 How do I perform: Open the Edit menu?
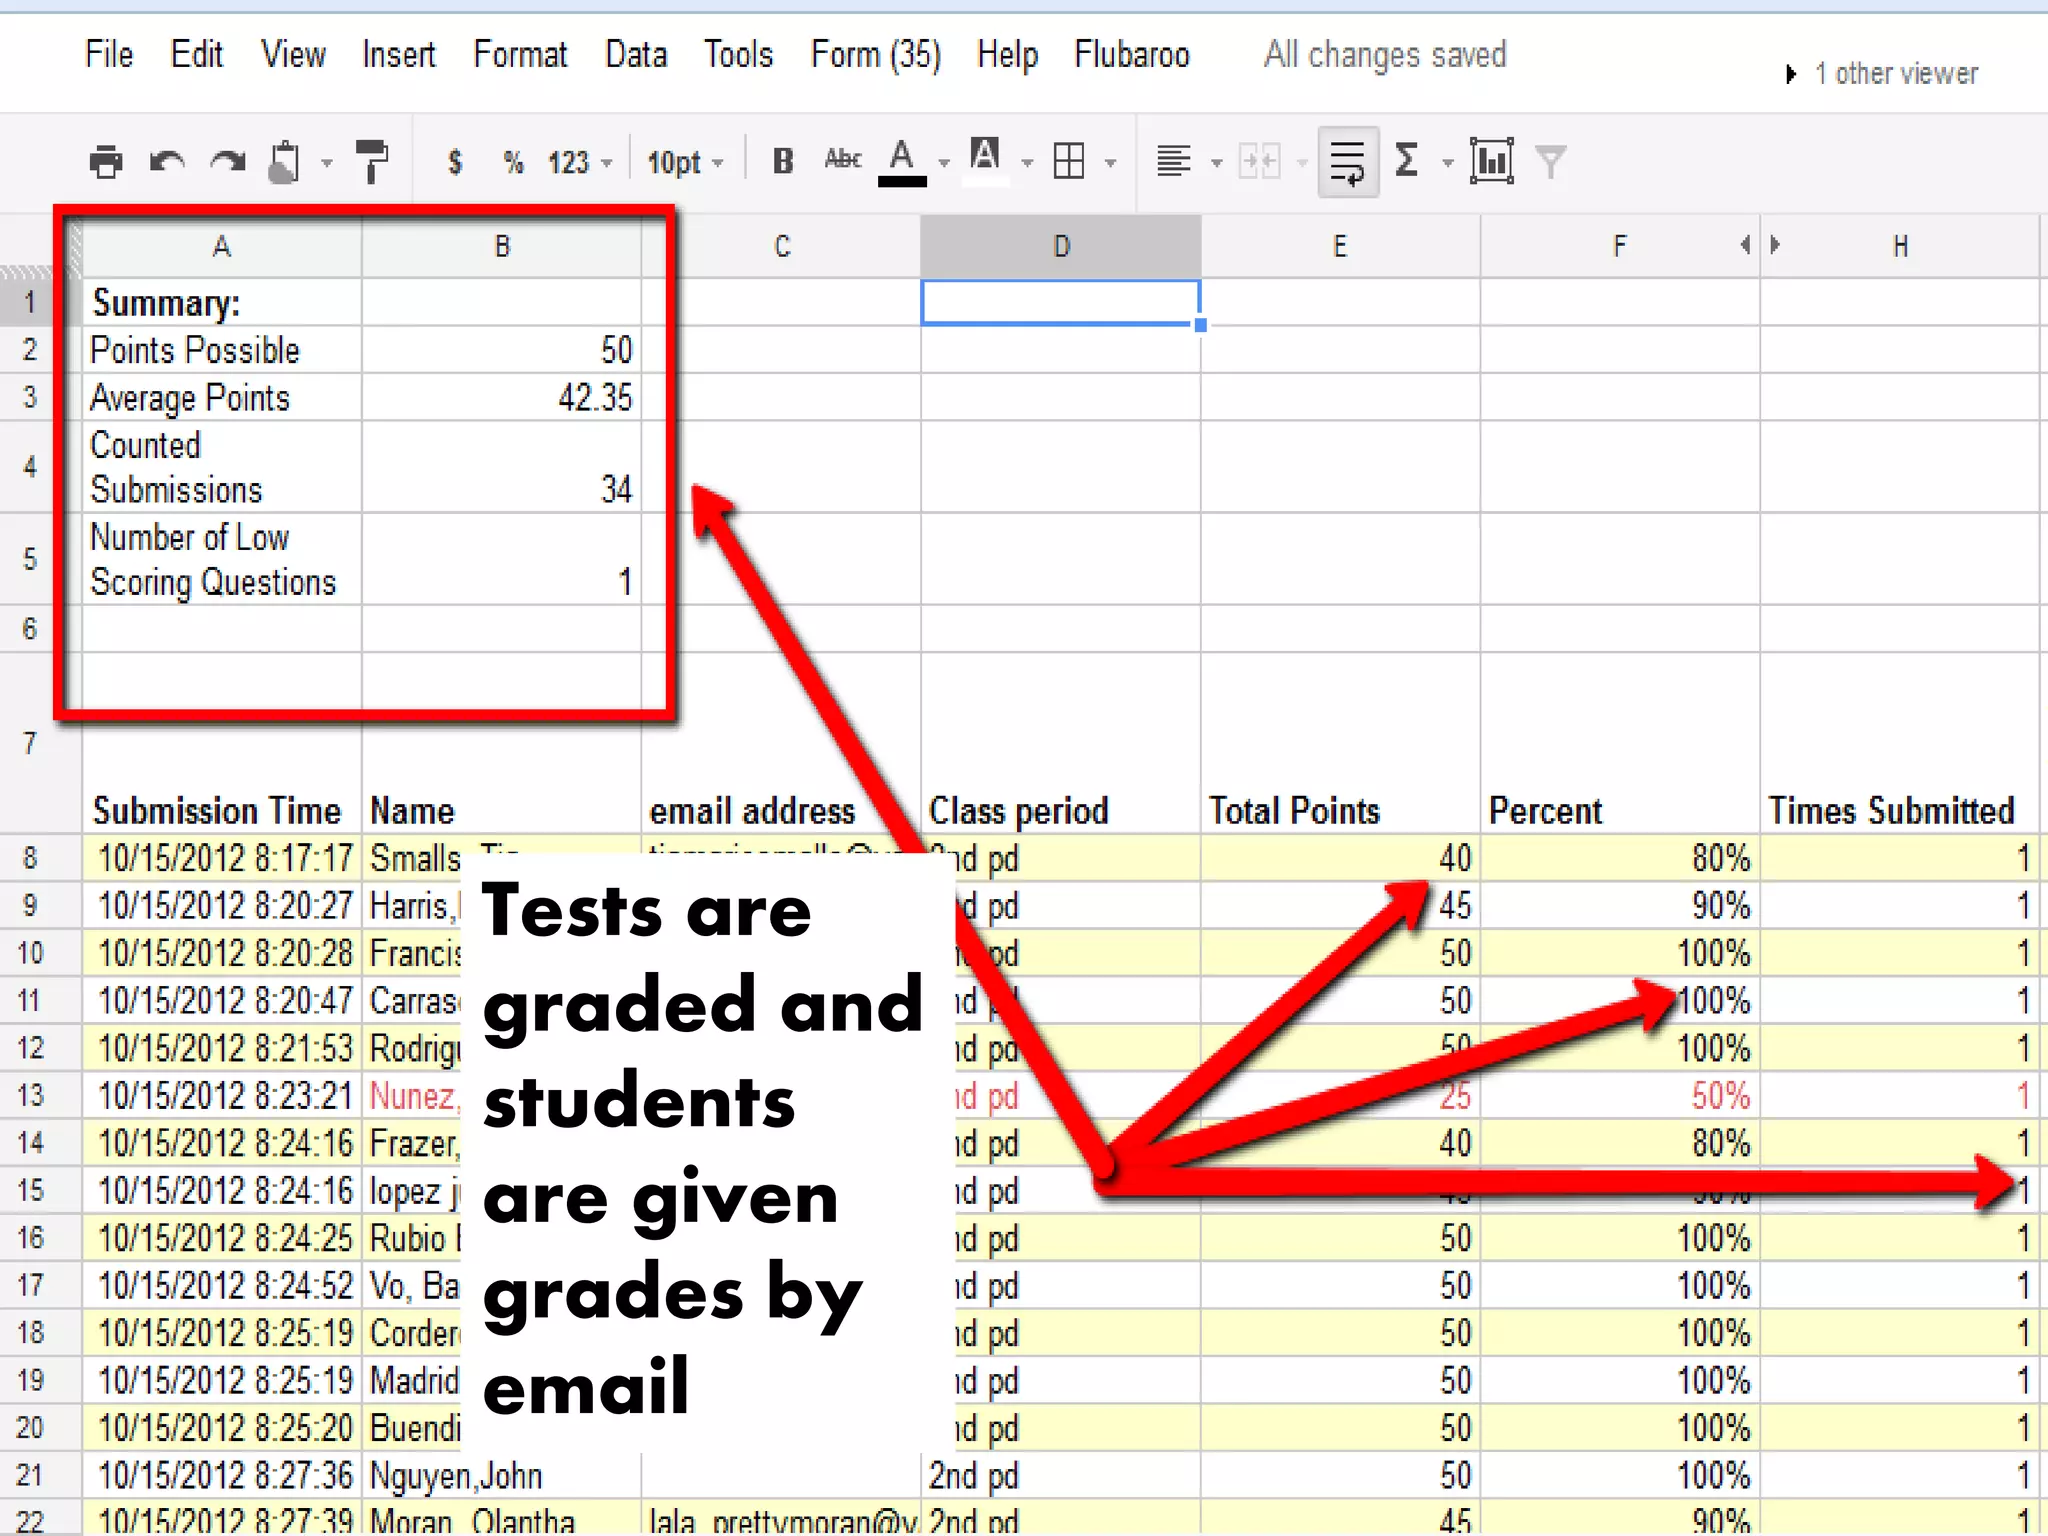[196, 54]
